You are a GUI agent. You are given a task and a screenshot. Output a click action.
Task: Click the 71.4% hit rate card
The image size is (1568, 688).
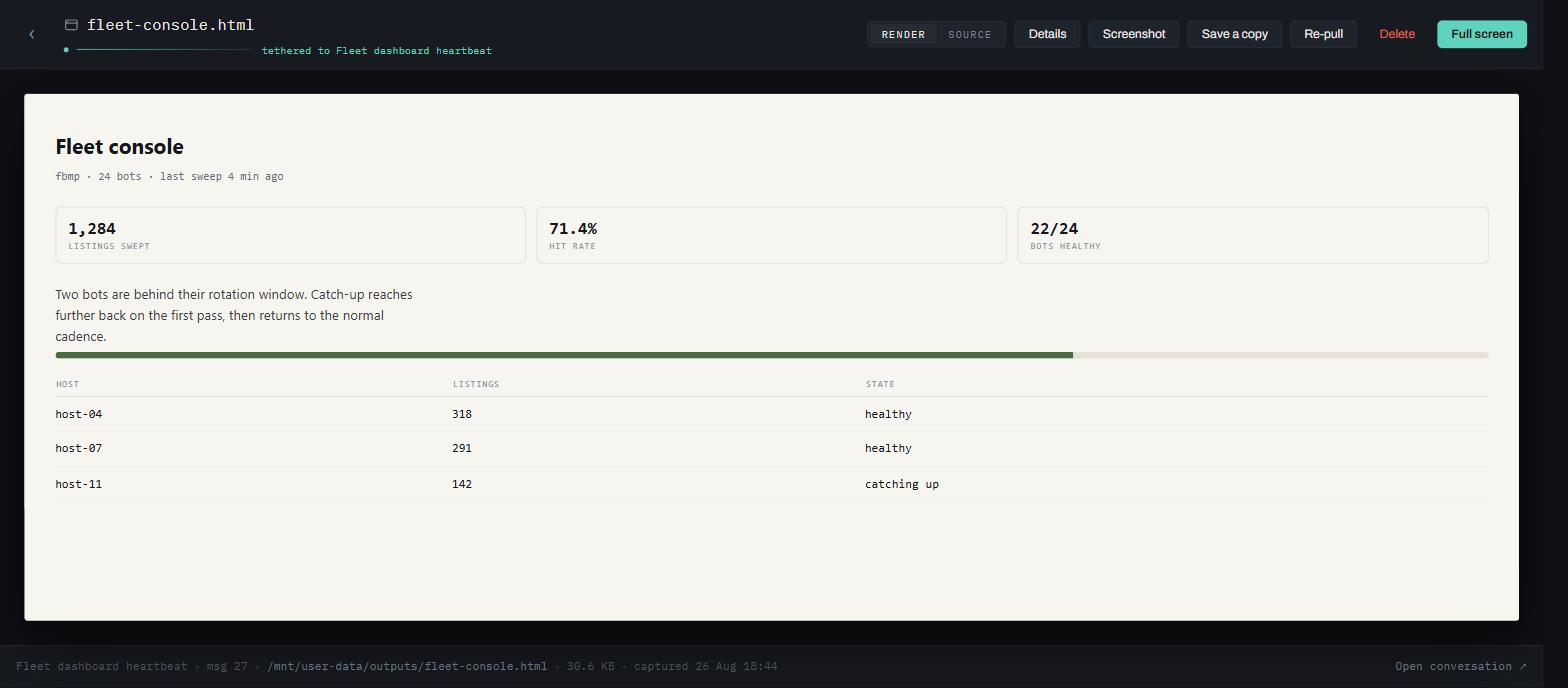[771, 235]
